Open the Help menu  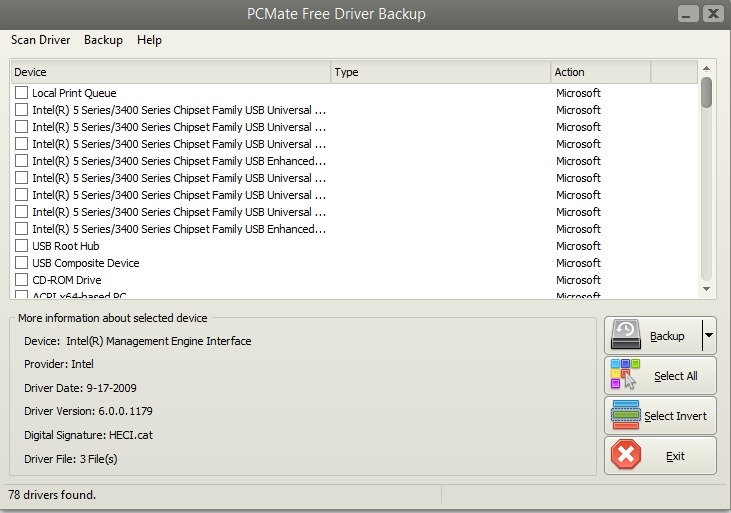[149, 40]
